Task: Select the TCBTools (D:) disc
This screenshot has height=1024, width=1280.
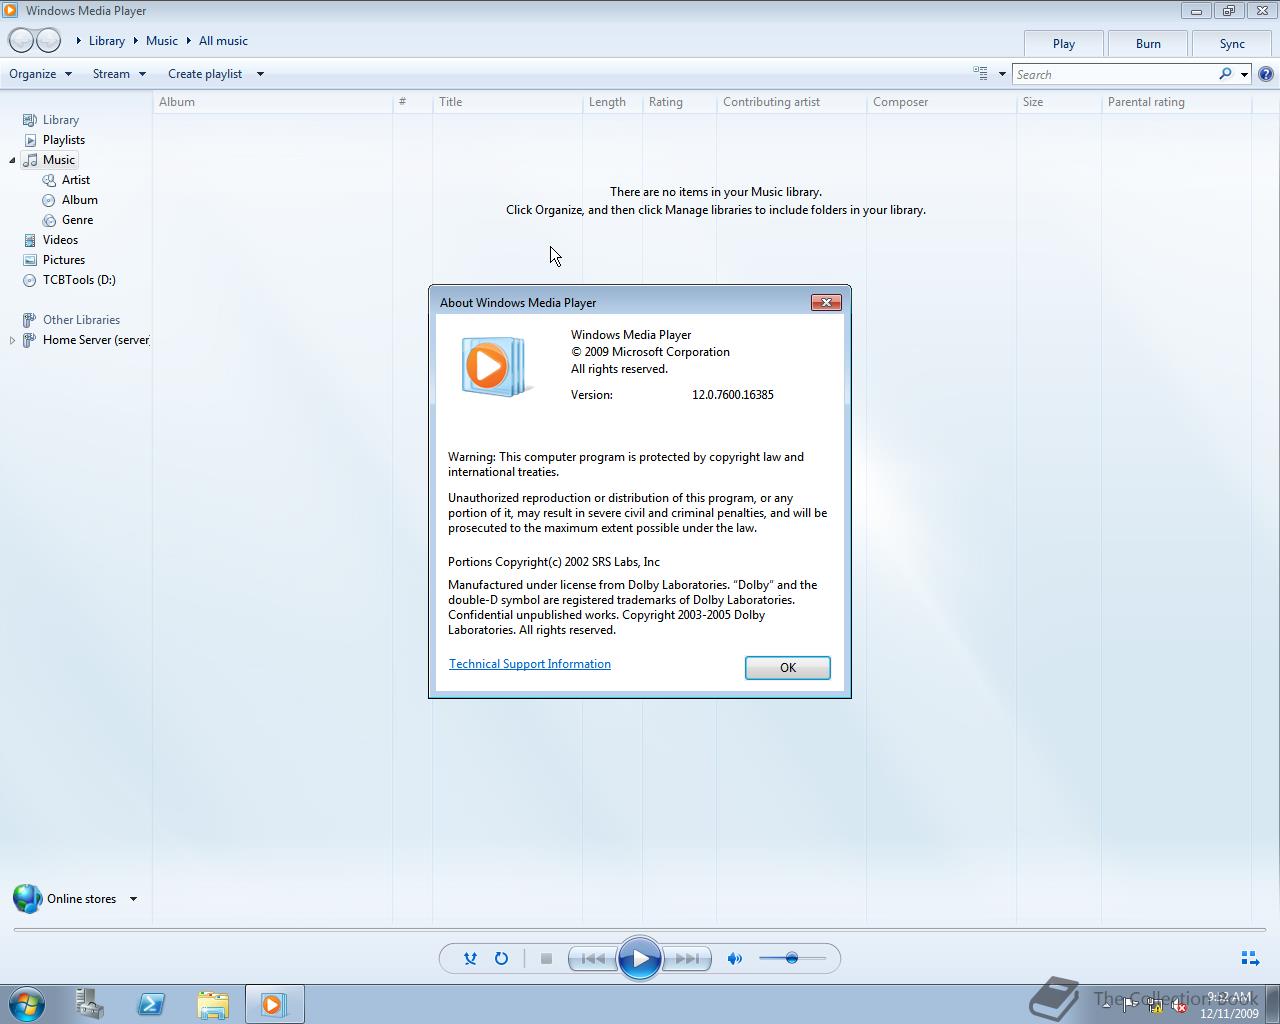Action: 79,280
